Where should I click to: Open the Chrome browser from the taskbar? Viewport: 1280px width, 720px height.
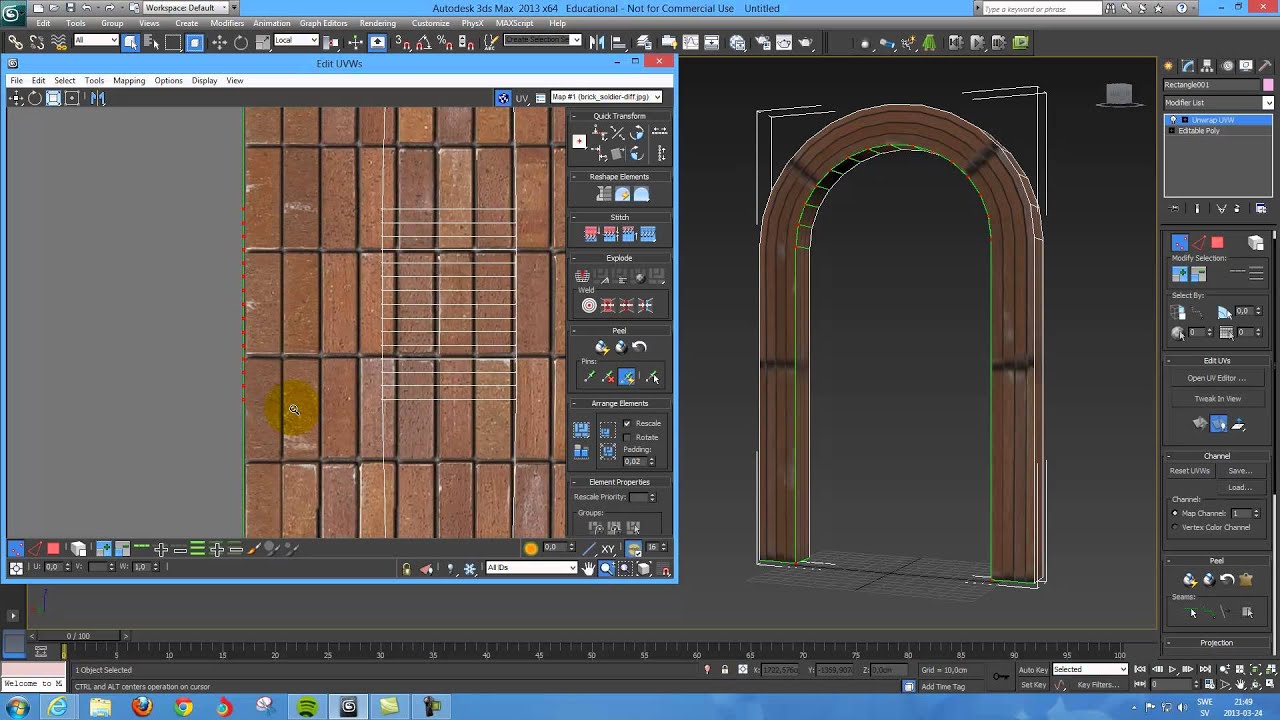[183, 707]
